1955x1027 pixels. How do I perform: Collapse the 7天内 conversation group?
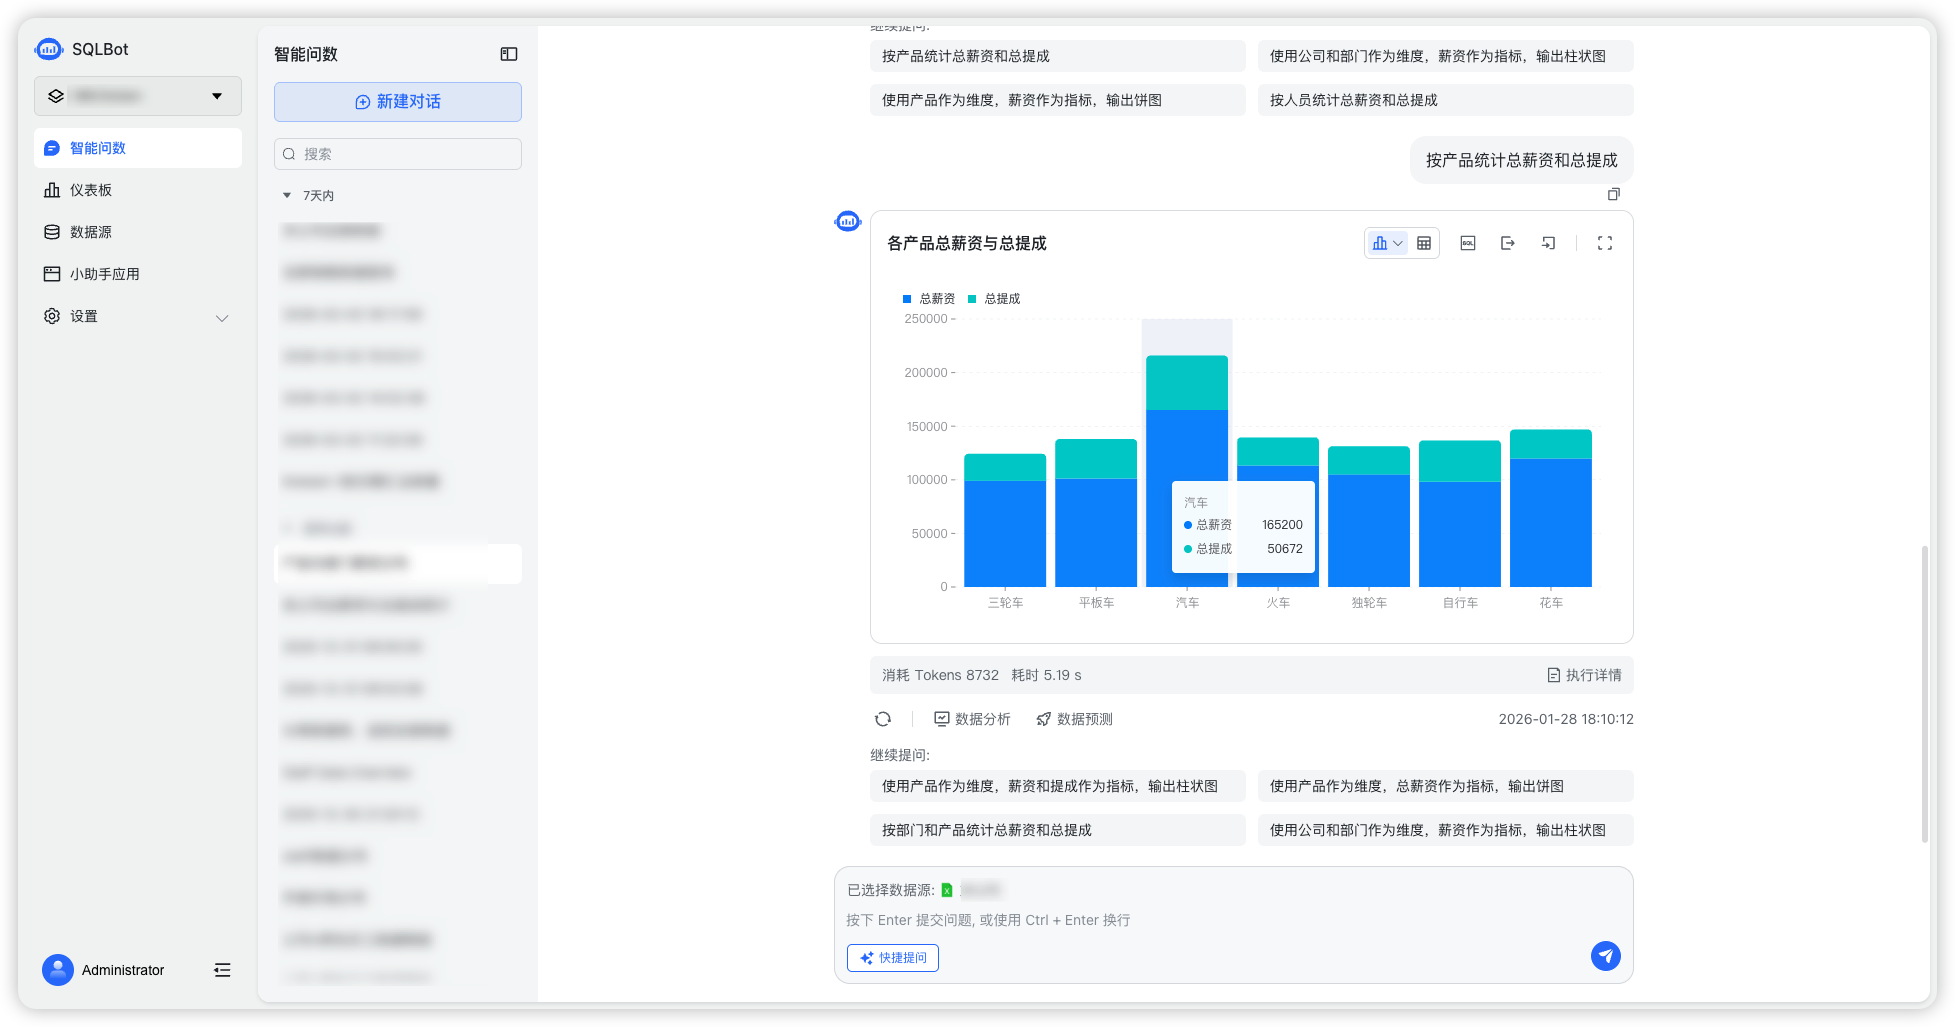tap(286, 195)
